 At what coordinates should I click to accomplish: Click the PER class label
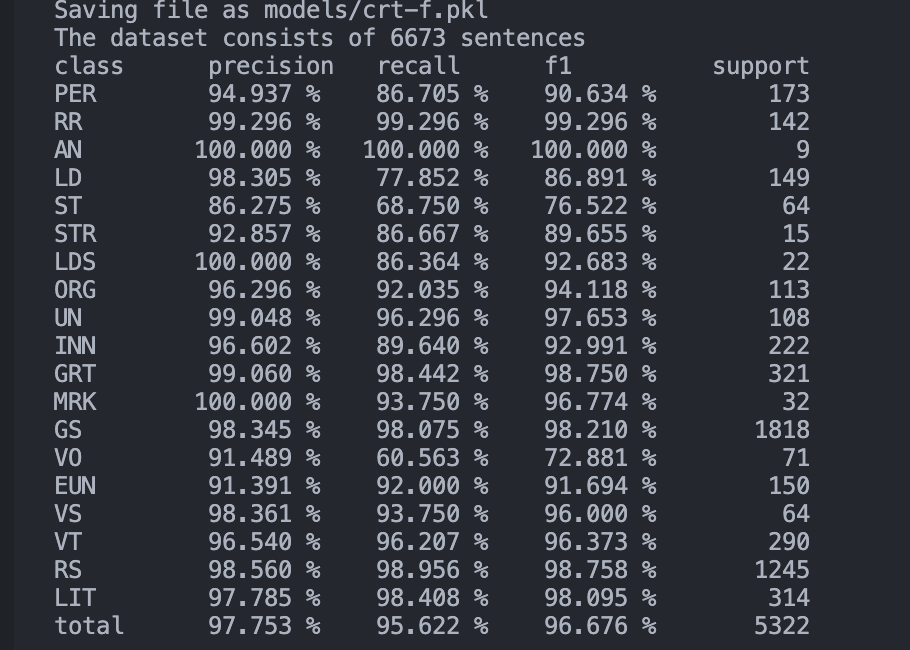pyautogui.click(x=75, y=94)
